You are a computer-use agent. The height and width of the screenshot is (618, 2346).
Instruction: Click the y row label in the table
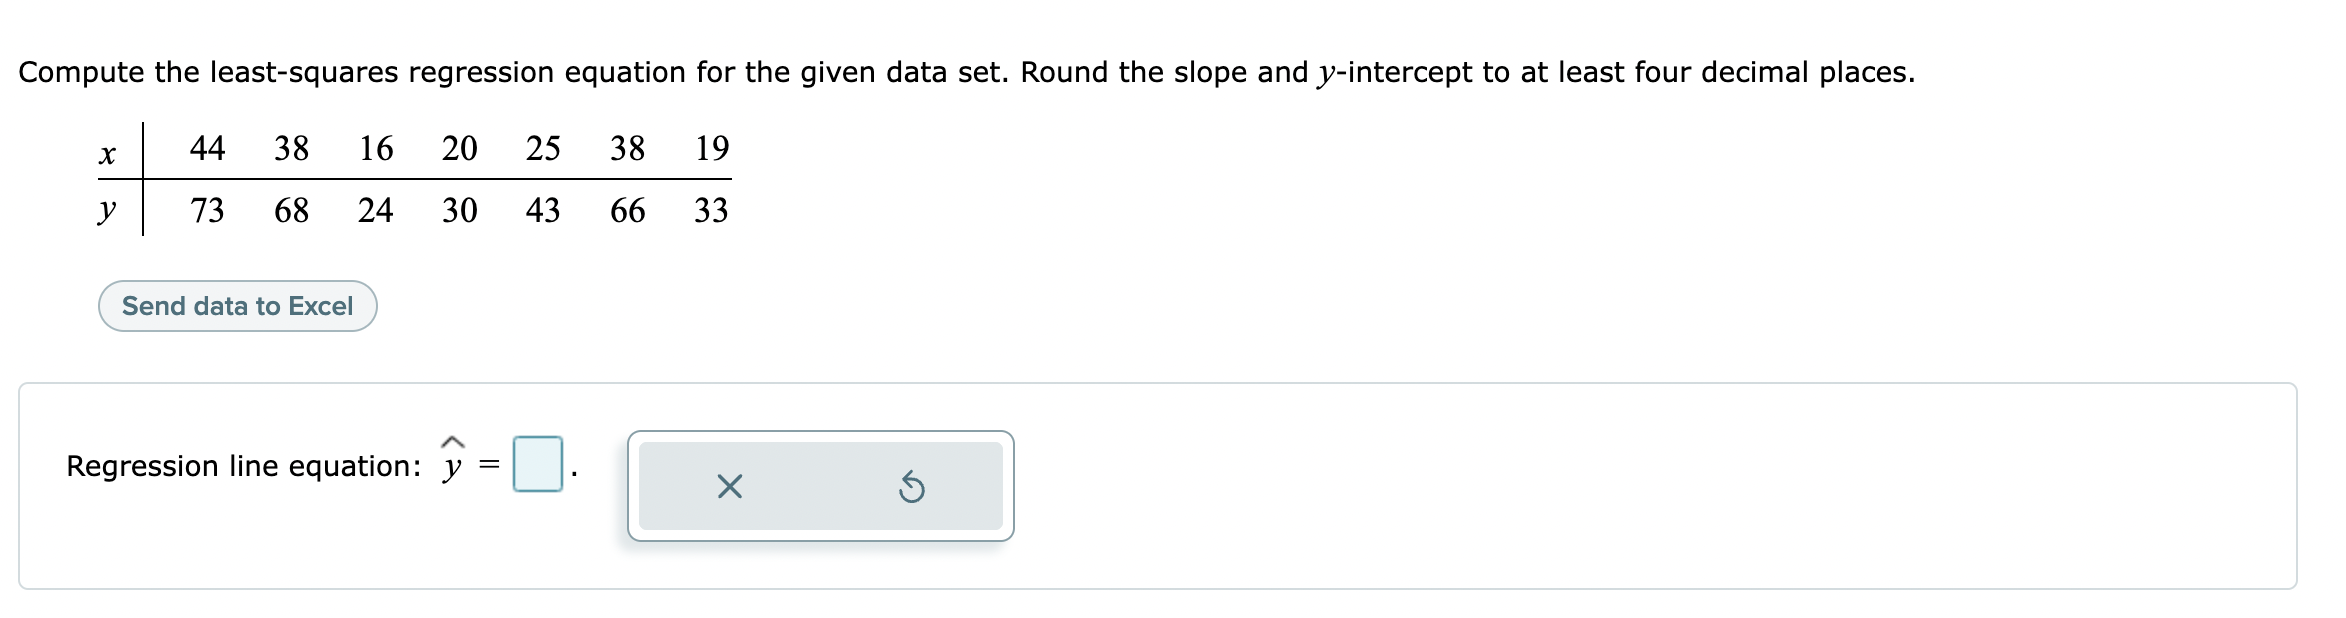click(107, 210)
